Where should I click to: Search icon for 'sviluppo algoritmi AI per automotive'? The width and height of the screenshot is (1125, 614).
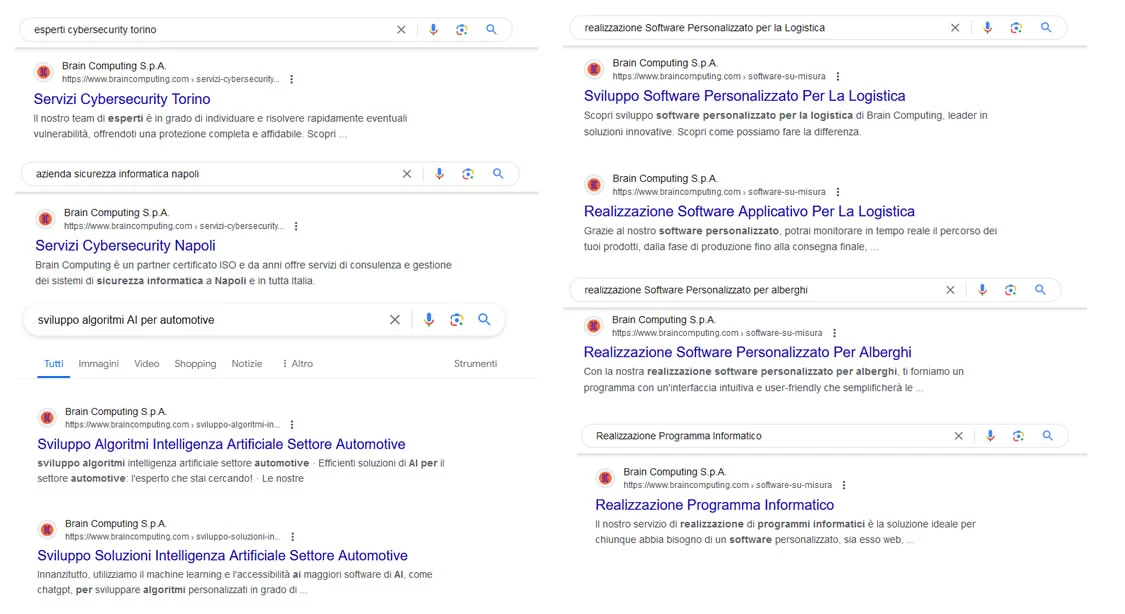click(x=485, y=320)
